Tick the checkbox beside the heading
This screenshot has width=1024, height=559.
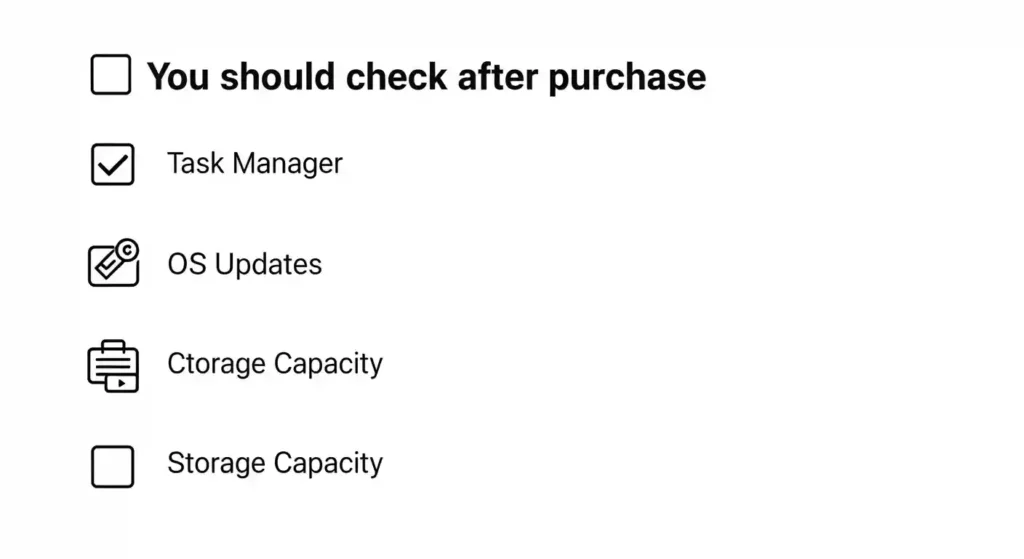pos(111,74)
